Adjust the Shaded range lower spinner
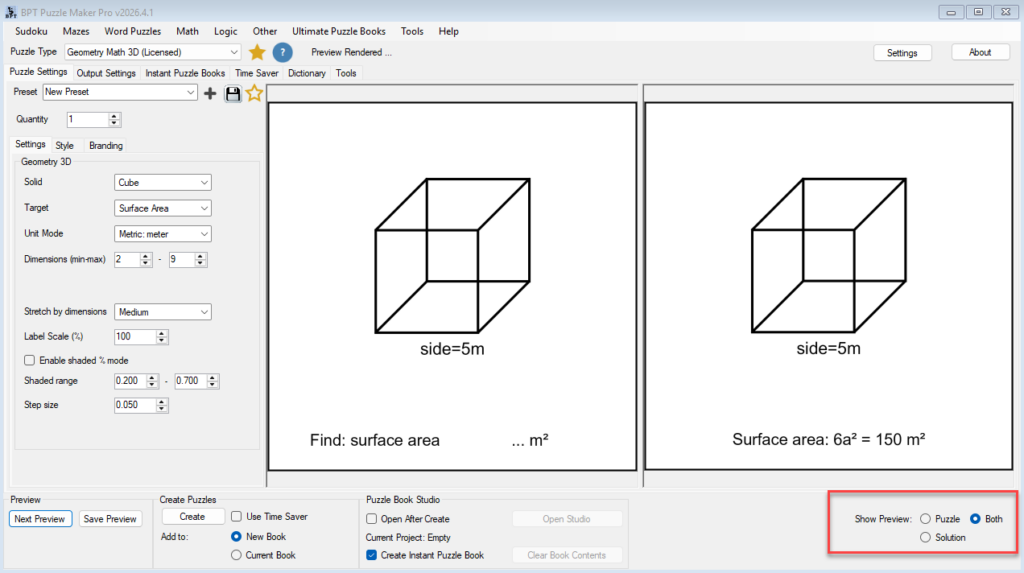The width and height of the screenshot is (1024, 573). 152,381
